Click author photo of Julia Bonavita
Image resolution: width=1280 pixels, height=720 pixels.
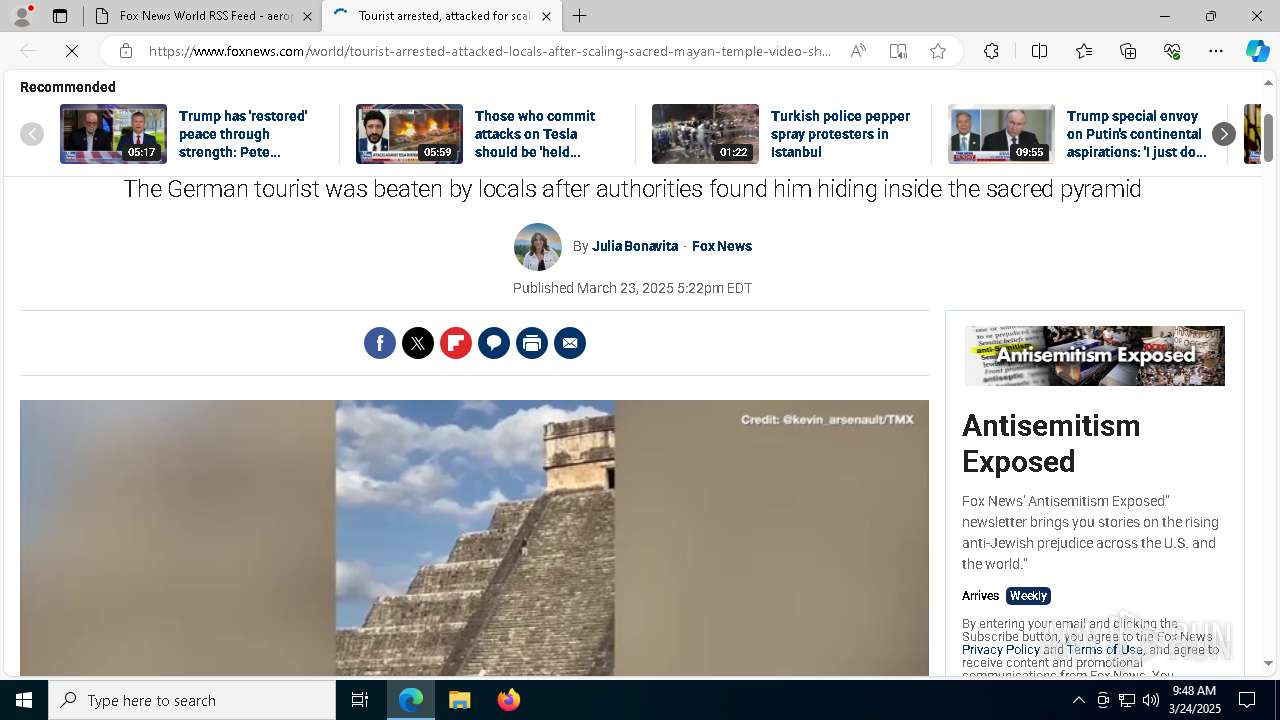(538, 247)
